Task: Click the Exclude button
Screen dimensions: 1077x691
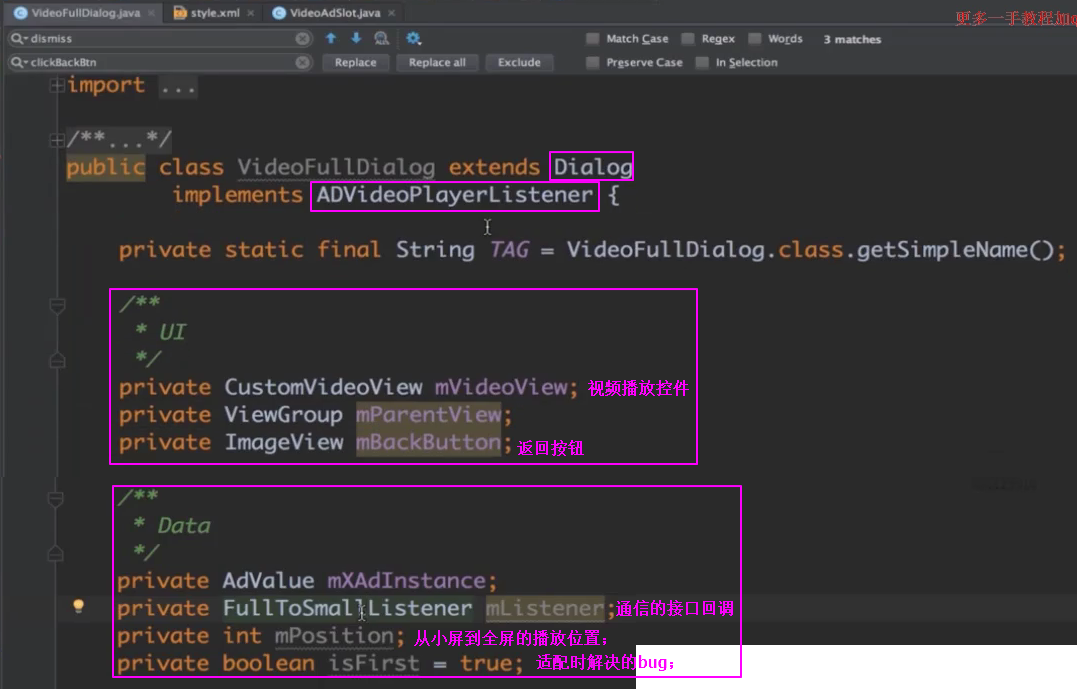Action: (519, 62)
